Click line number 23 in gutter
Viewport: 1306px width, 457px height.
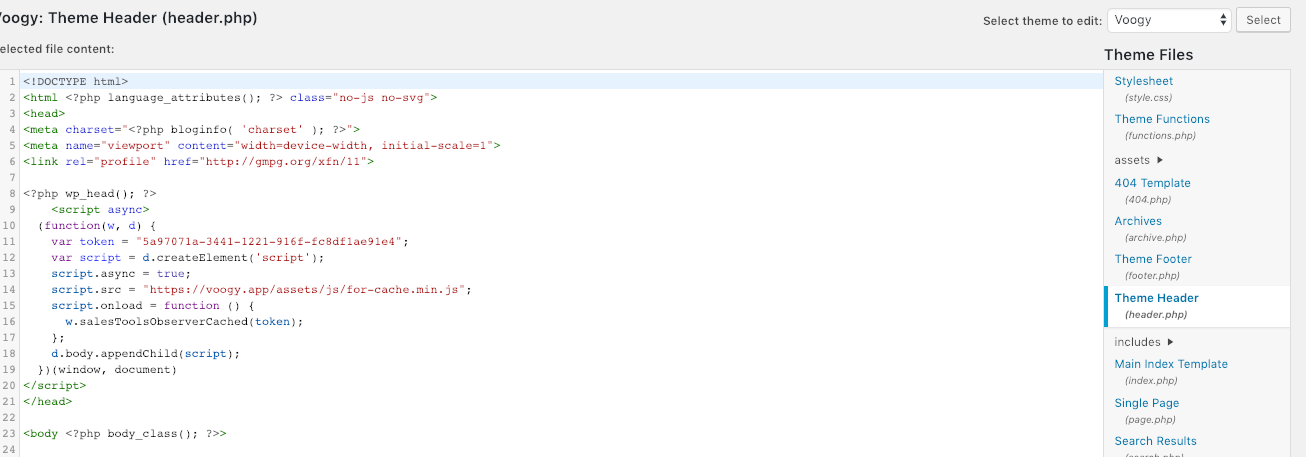point(10,433)
